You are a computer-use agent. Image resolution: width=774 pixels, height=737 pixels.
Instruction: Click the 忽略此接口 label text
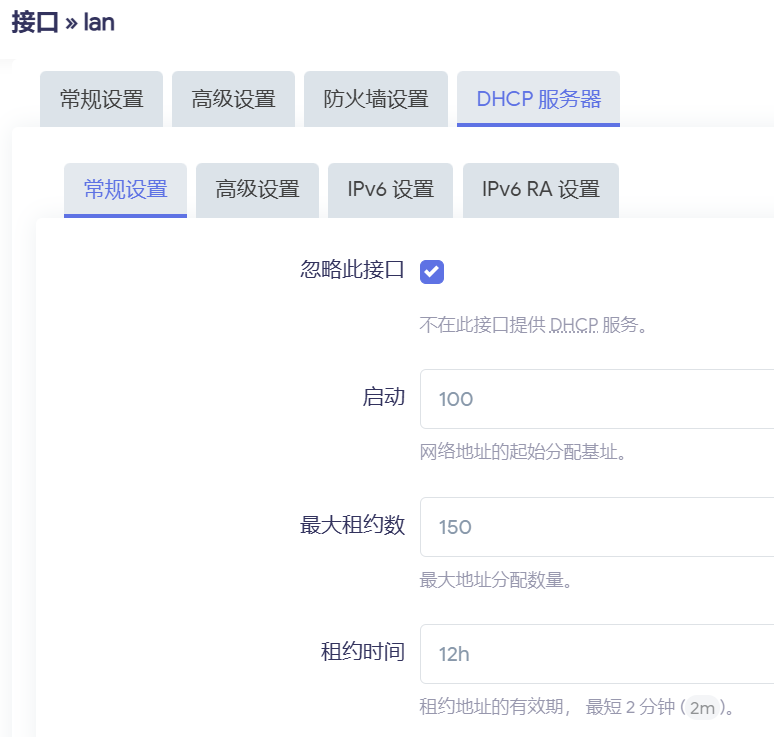coord(352,270)
